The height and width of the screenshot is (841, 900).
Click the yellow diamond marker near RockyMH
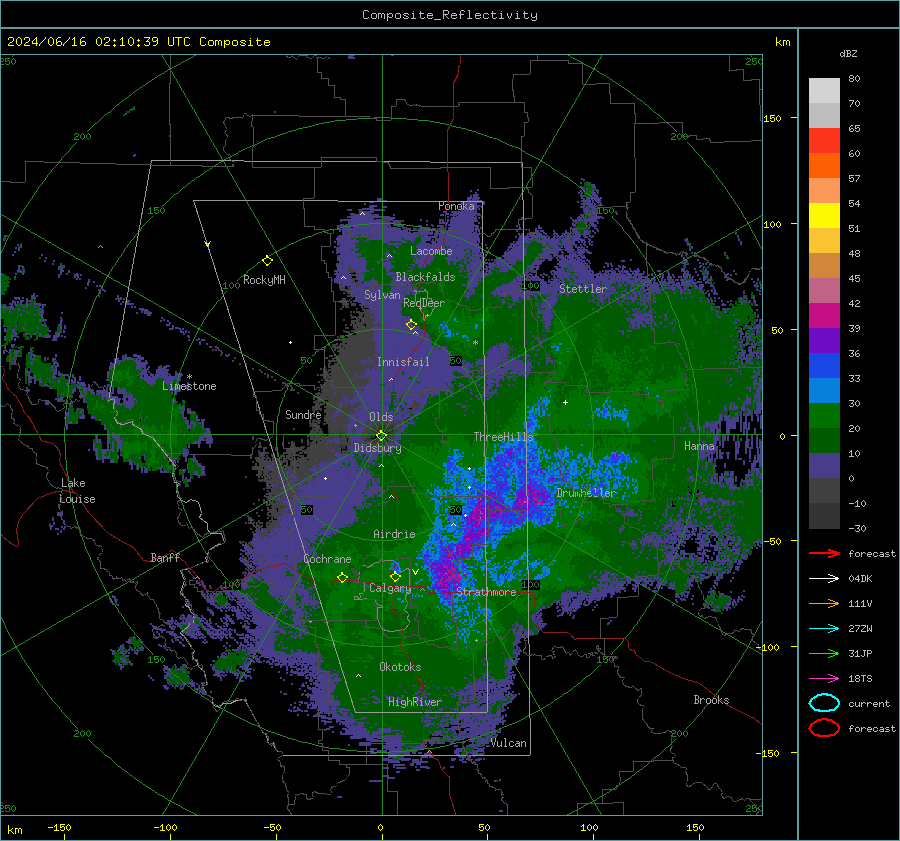[x=267, y=261]
